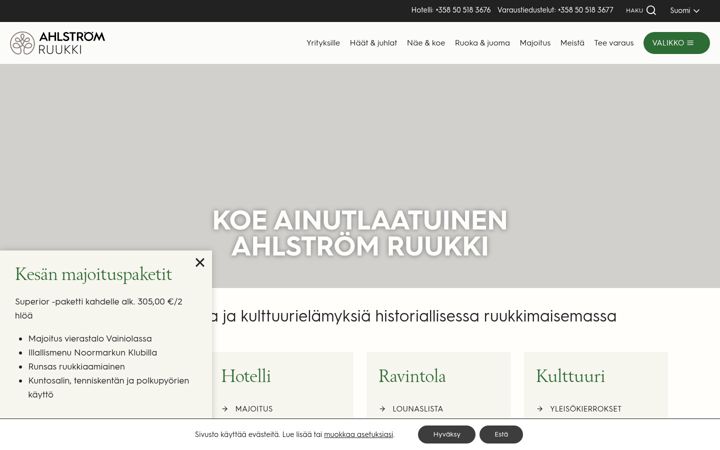Click the Ahlström Ruukki logo
720x450 pixels.
[57, 43]
